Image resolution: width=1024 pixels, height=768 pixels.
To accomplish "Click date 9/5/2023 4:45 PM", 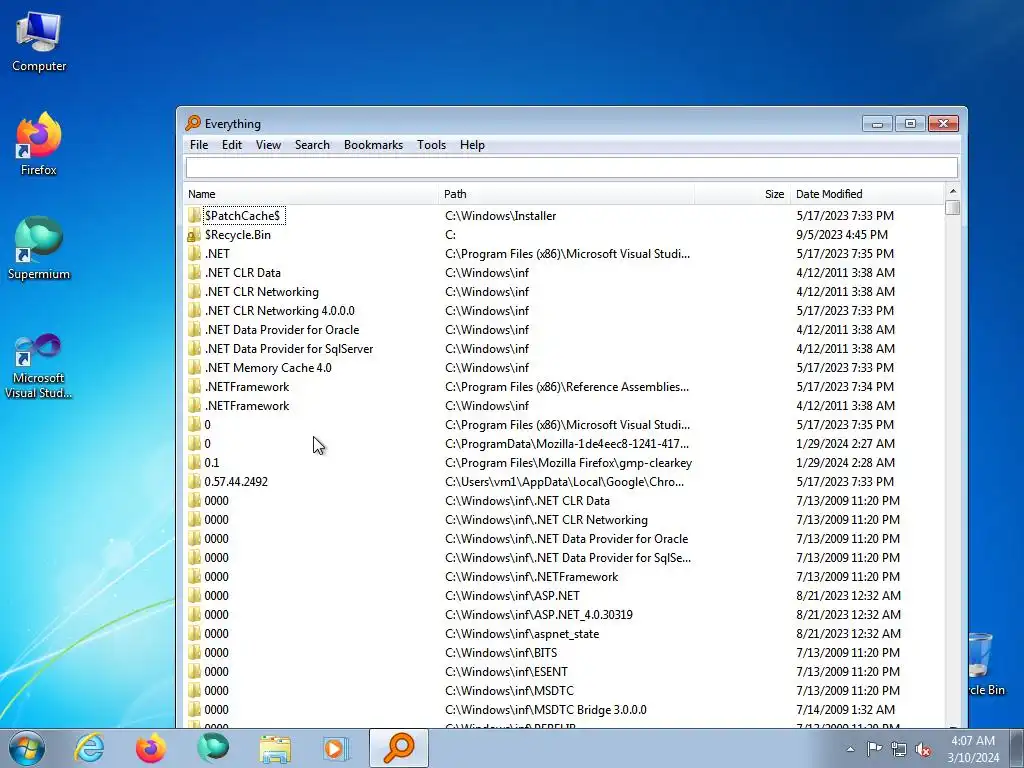I will [842, 234].
